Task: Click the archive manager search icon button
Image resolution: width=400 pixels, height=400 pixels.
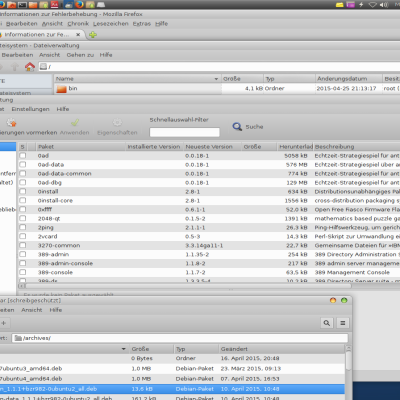Action: pos(327,323)
